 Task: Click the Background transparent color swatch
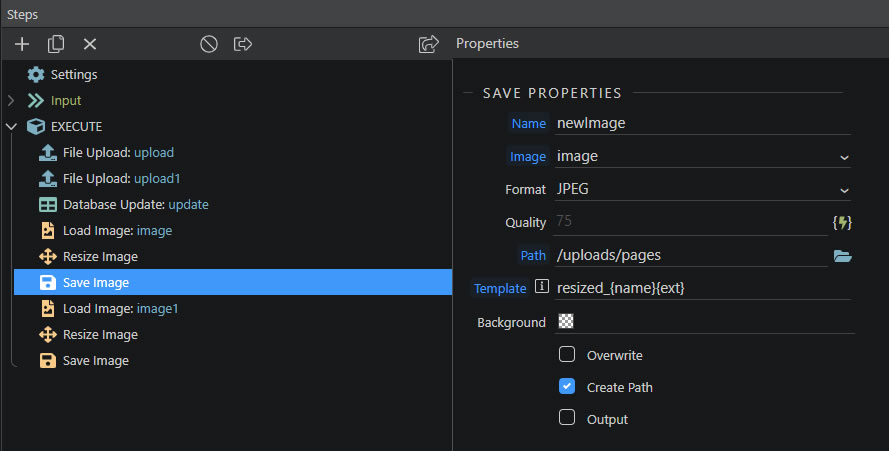click(566, 321)
